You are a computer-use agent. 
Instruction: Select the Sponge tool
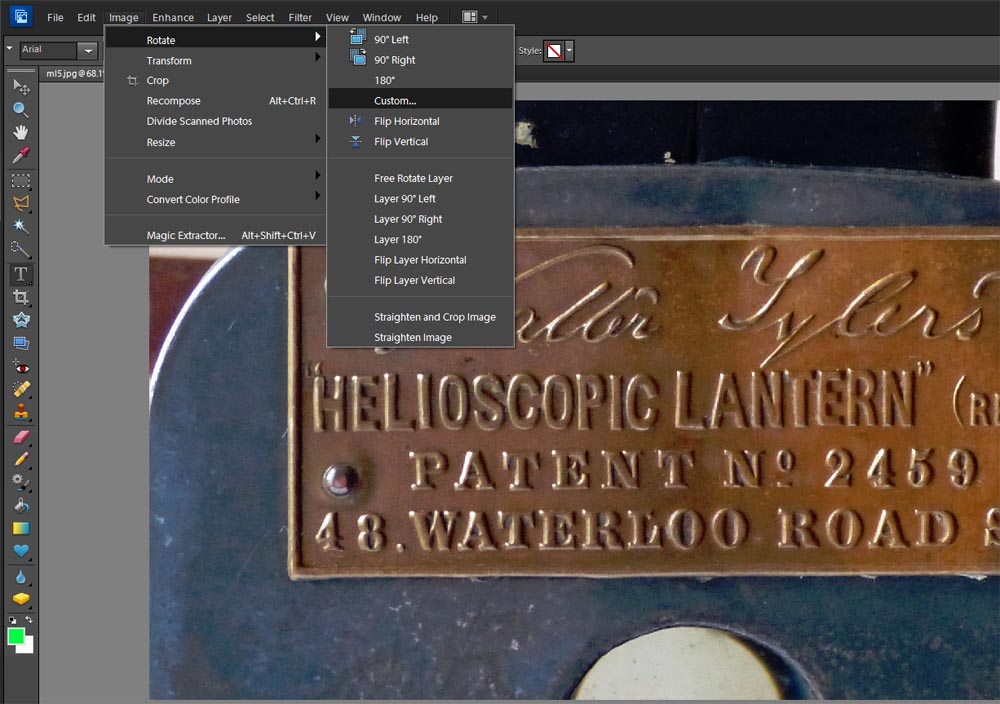click(21, 599)
